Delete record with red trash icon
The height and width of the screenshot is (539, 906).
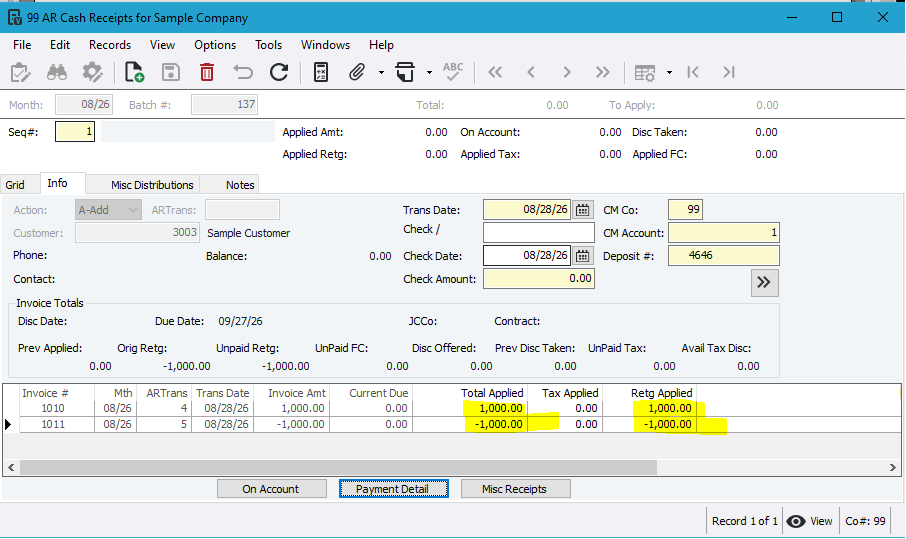(207, 73)
